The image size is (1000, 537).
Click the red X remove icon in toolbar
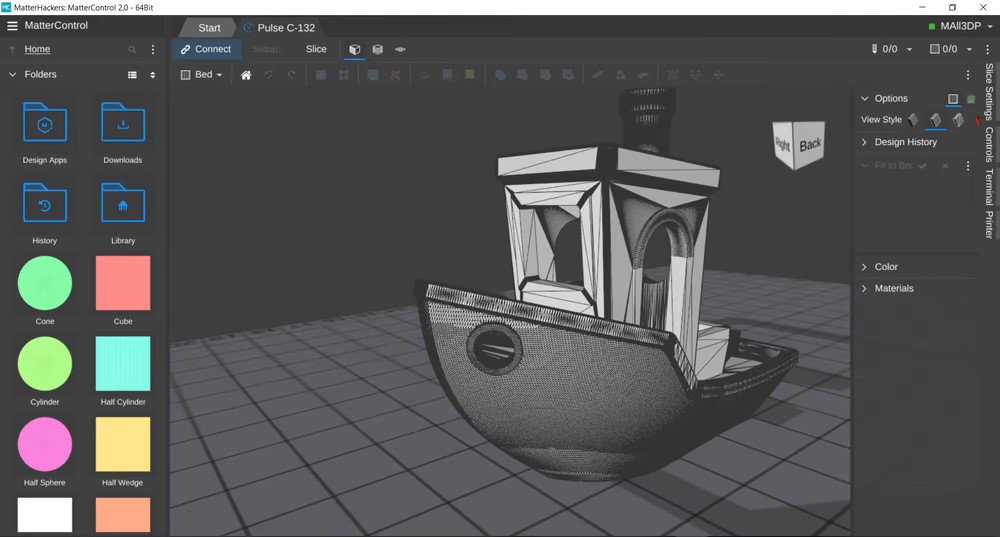[395, 75]
